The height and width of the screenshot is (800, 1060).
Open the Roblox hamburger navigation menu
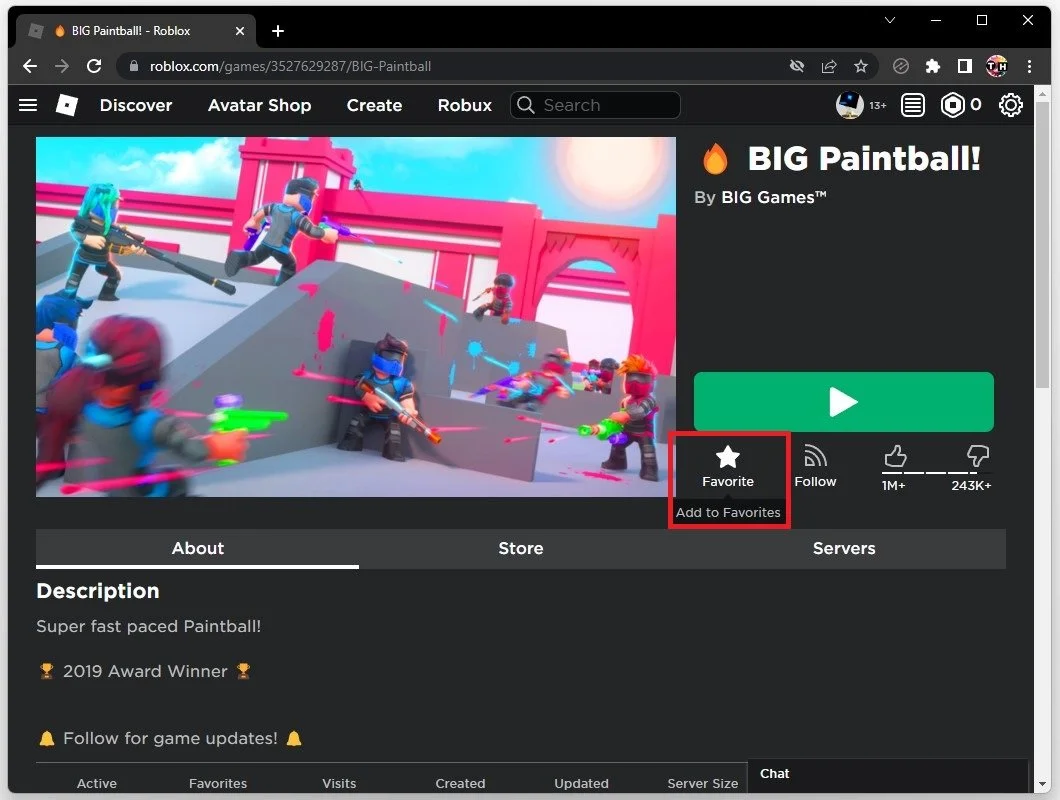(x=28, y=105)
